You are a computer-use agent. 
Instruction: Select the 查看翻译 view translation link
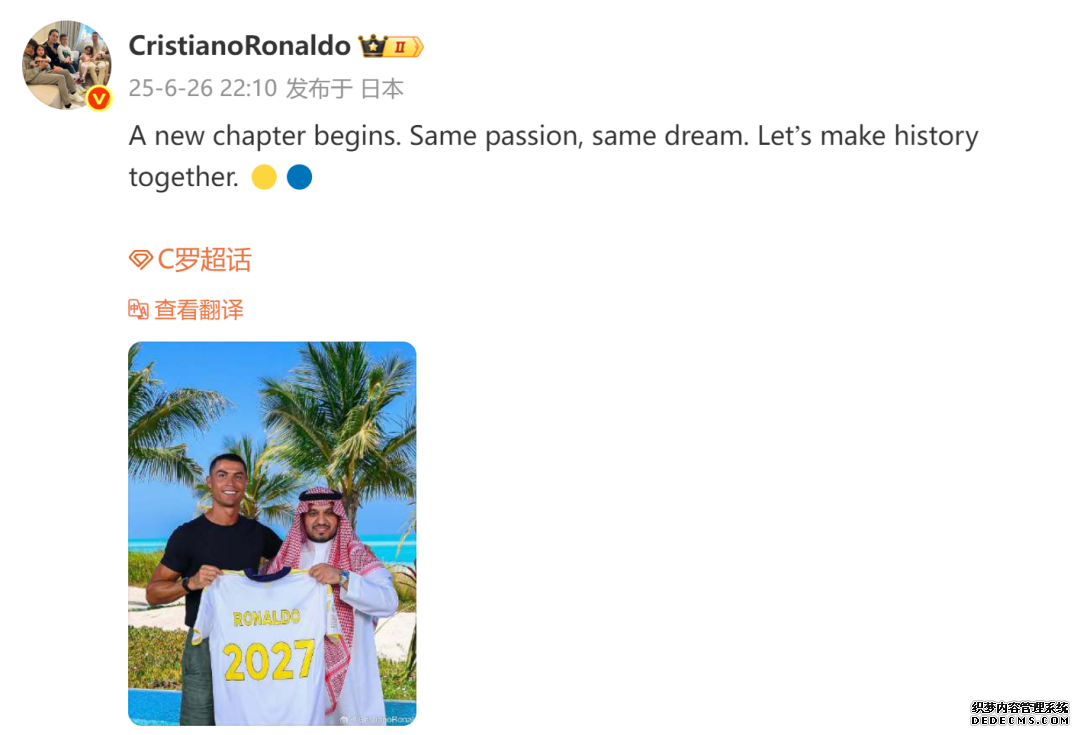pyautogui.click(x=199, y=309)
